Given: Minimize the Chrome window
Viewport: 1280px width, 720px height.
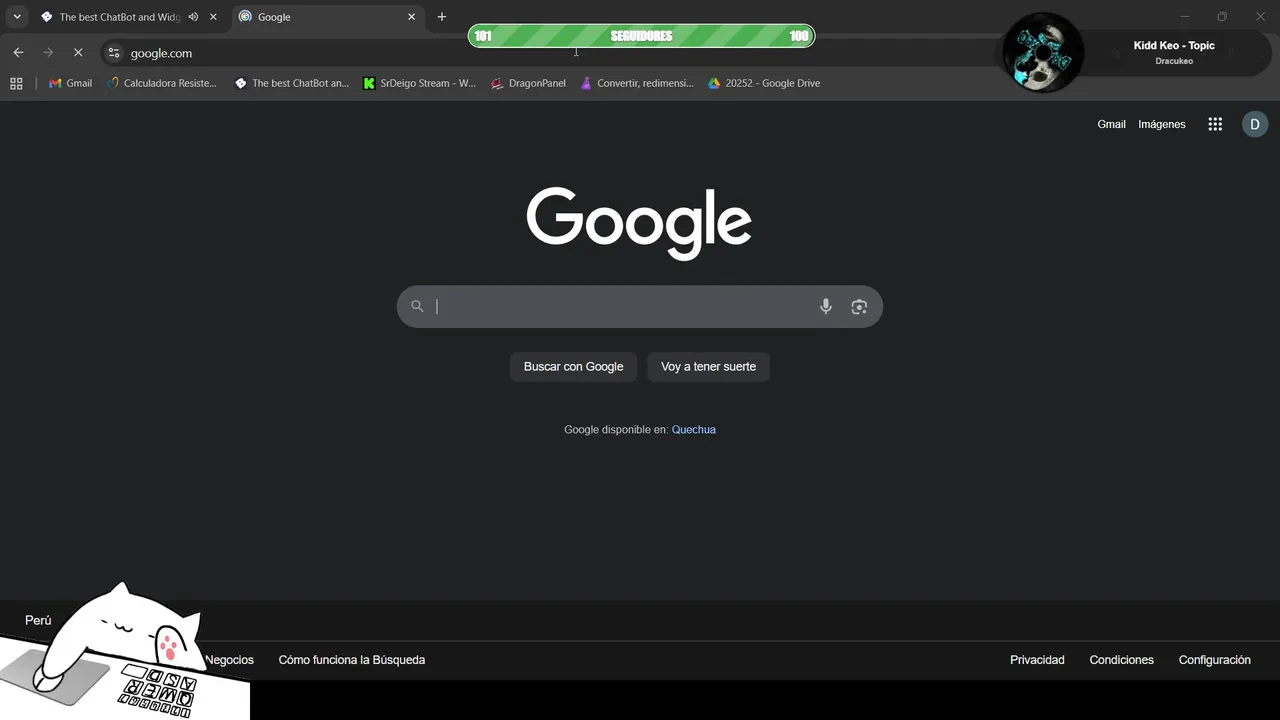Looking at the screenshot, I should [1185, 17].
